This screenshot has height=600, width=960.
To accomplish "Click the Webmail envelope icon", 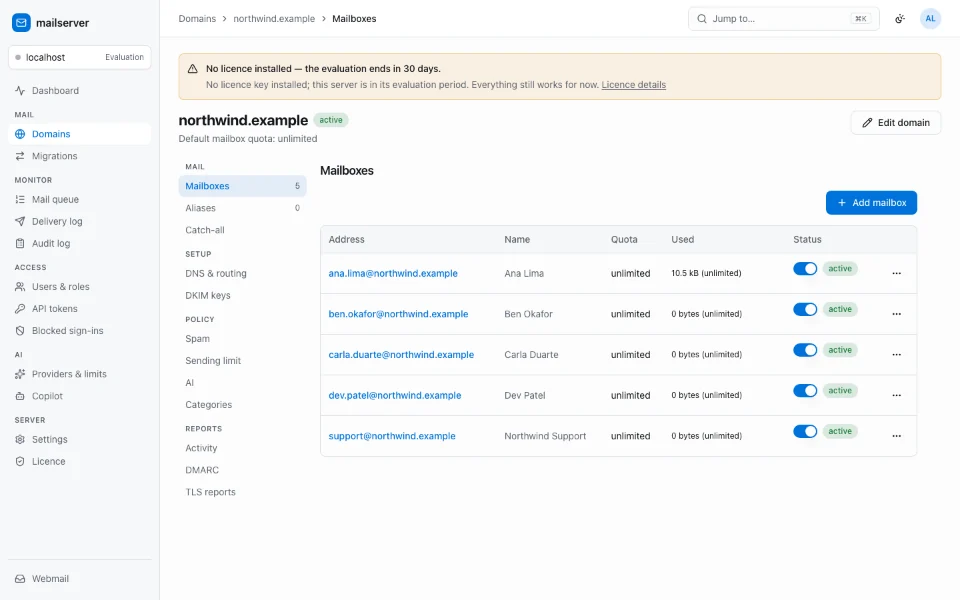I will pyautogui.click(x=20, y=579).
